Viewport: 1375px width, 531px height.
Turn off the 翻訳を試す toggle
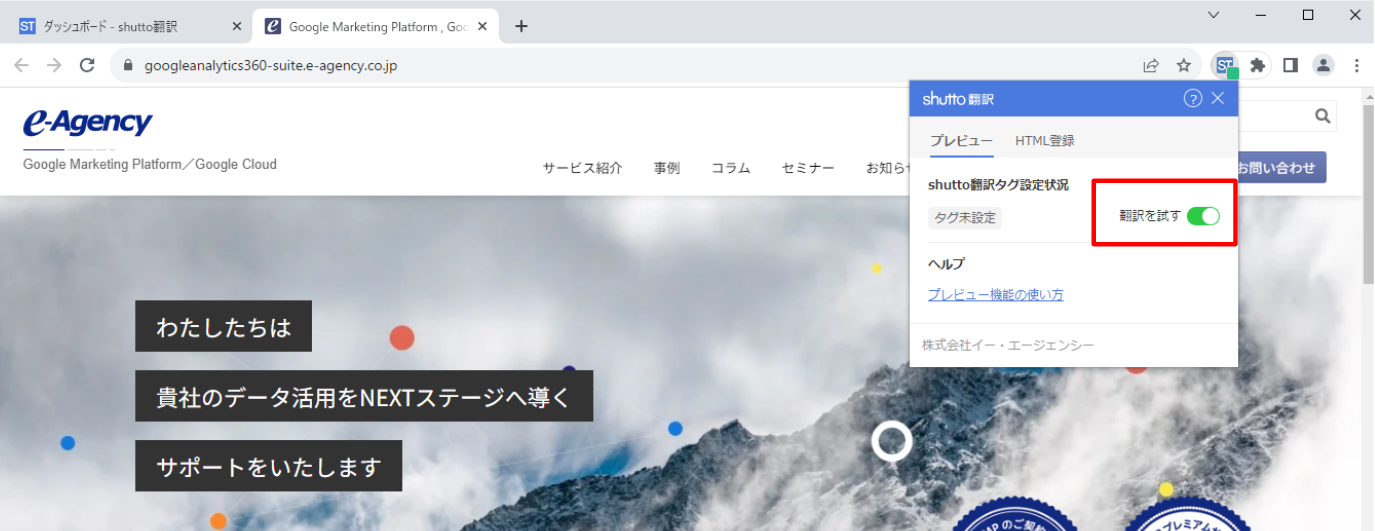tap(1203, 216)
